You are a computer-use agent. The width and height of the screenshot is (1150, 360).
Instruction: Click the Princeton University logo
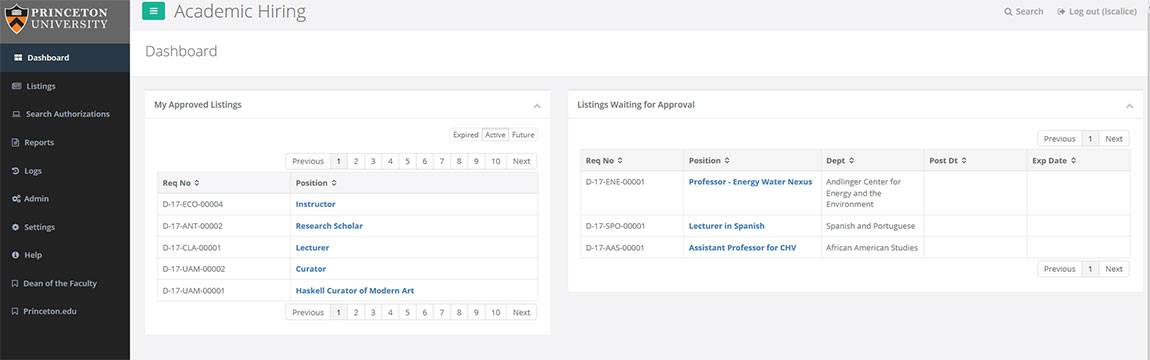(56, 18)
